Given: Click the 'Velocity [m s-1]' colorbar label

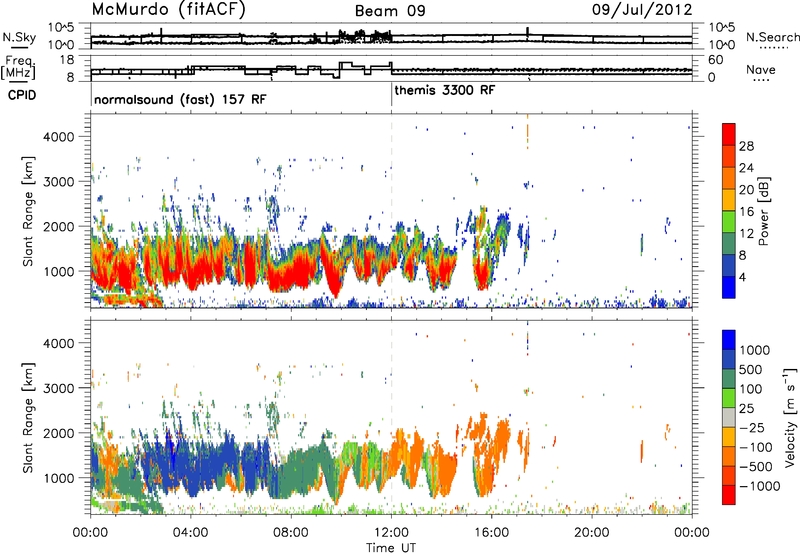Looking at the screenshot, I should point(790,417).
